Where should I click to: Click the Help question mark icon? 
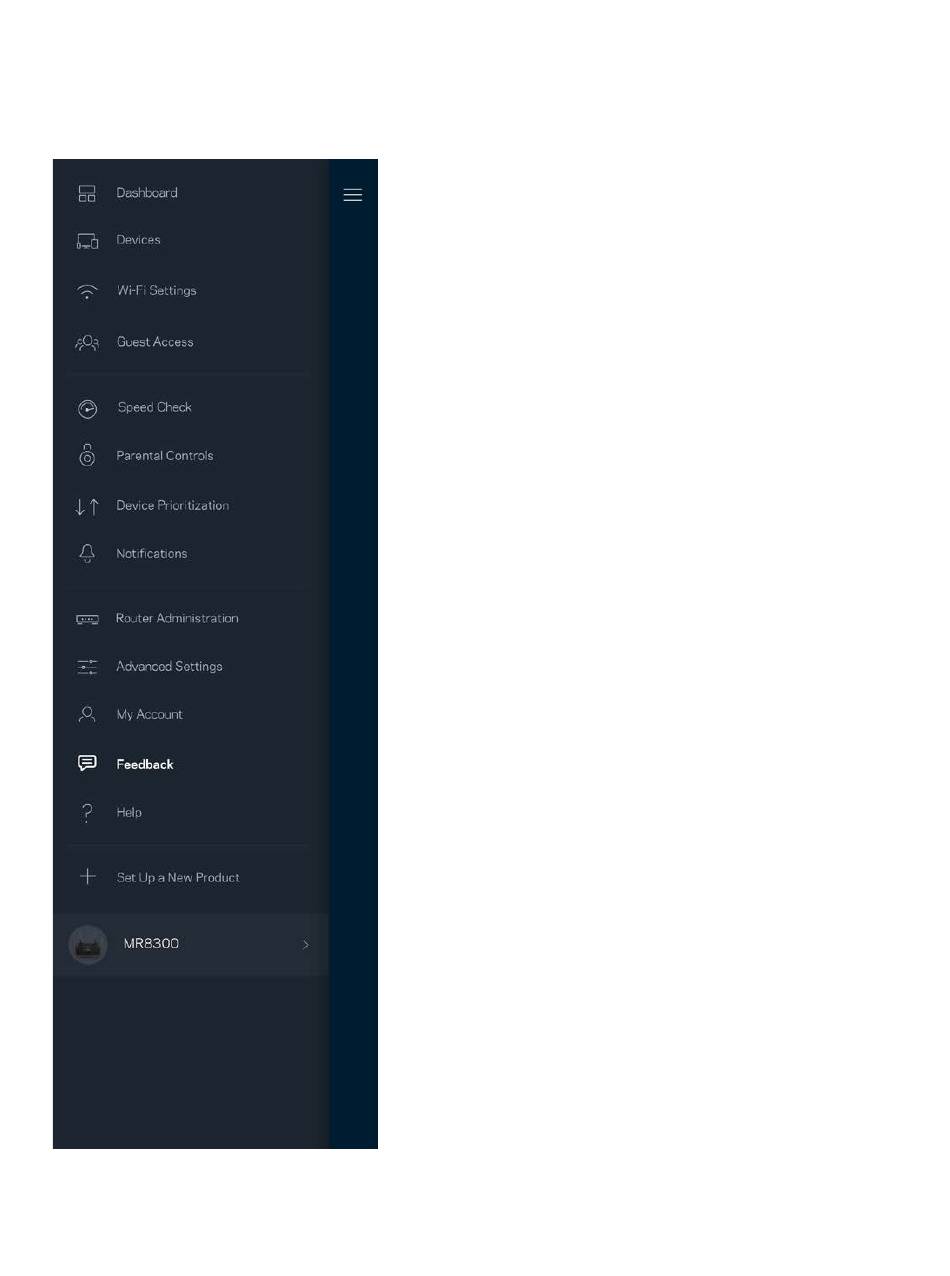pos(87,812)
